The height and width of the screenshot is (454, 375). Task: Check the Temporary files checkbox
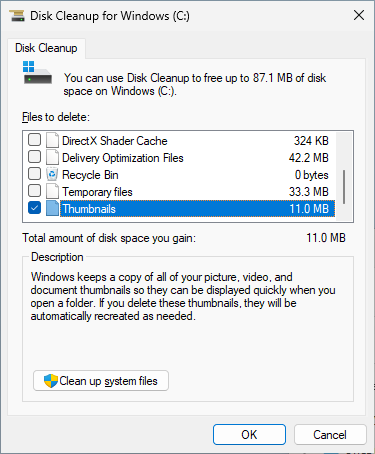pos(34,191)
